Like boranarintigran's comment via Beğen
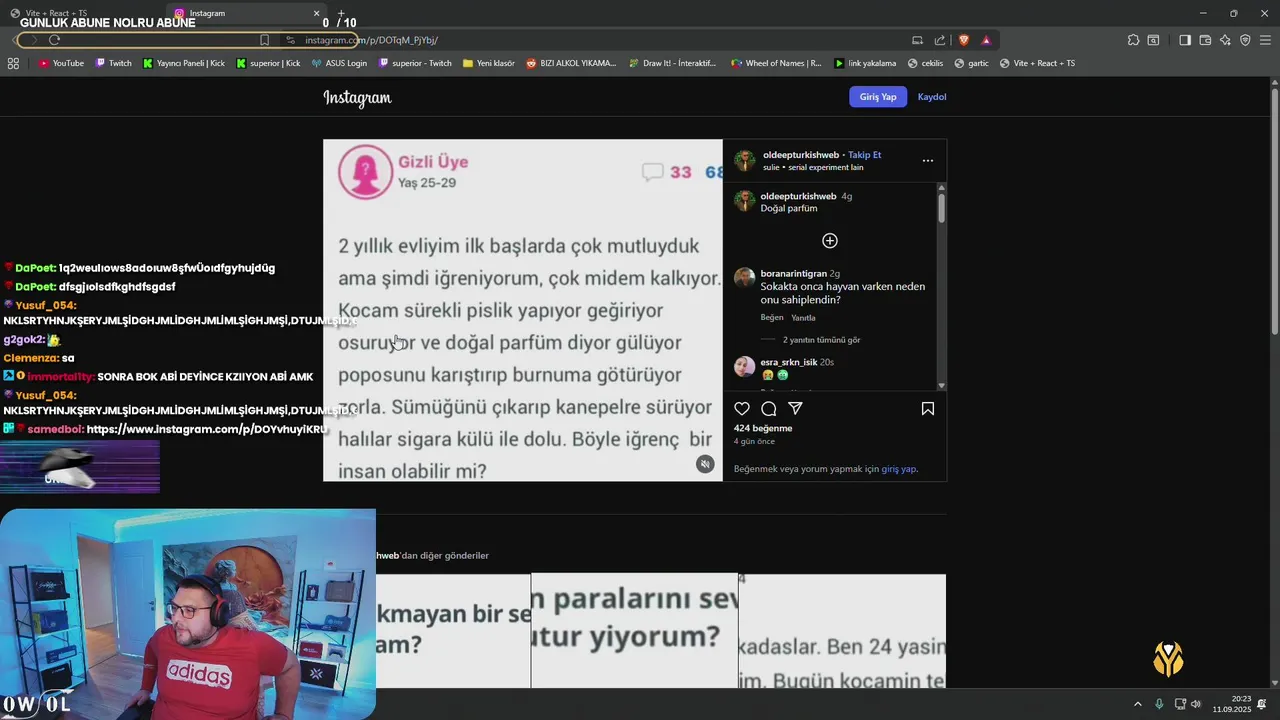The height and width of the screenshot is (720, 1280). tap(771, 318)
